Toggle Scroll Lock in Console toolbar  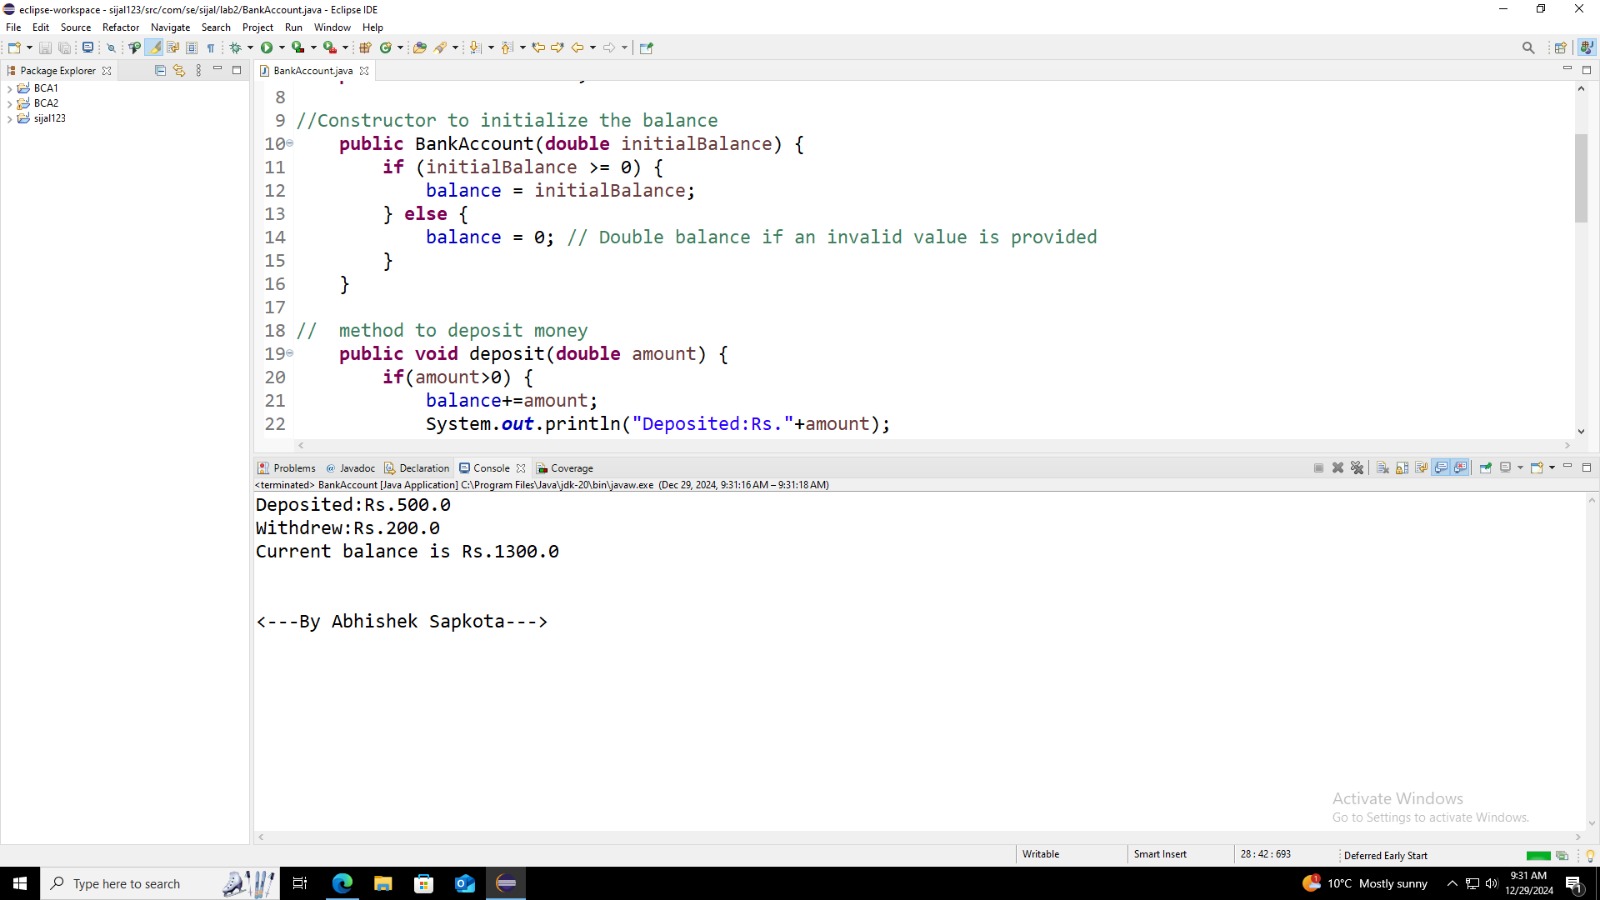1402,468
